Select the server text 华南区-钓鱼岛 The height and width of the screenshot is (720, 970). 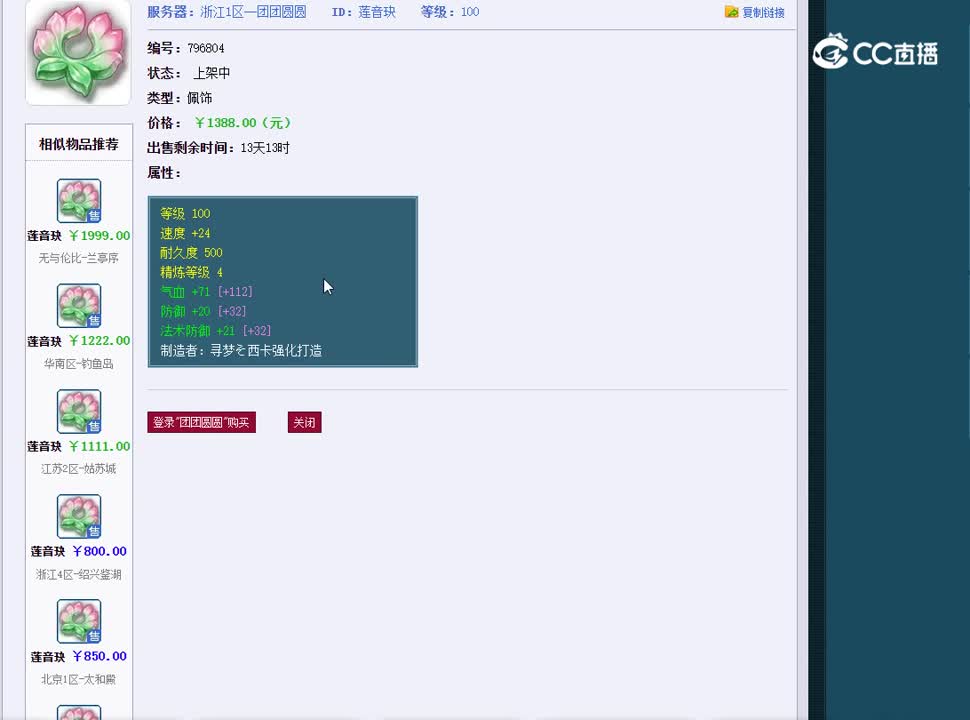click(79, 364)
